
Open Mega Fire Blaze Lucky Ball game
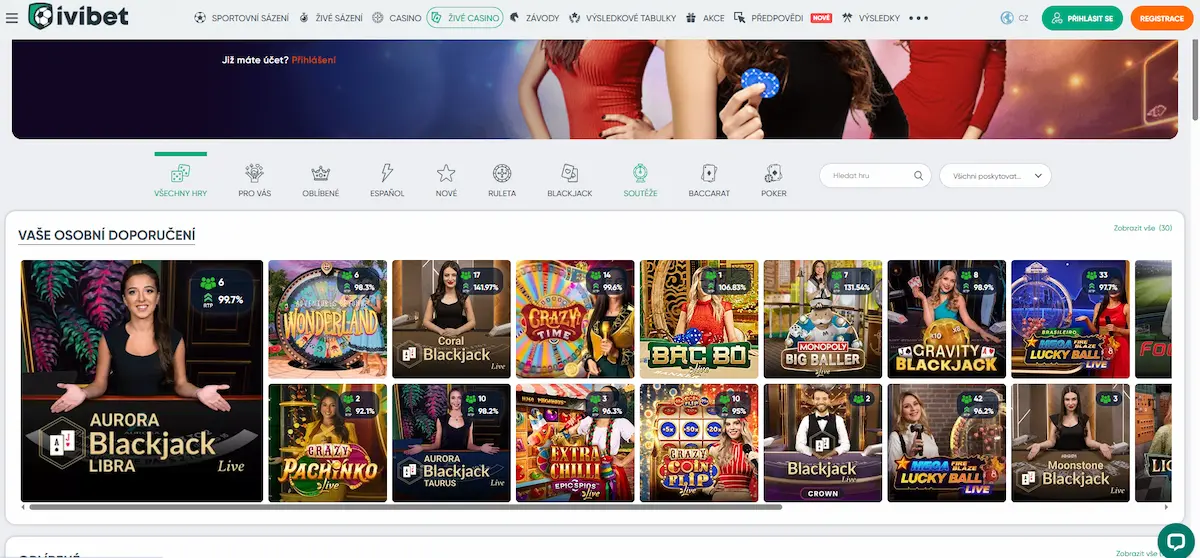click(946, 442)
